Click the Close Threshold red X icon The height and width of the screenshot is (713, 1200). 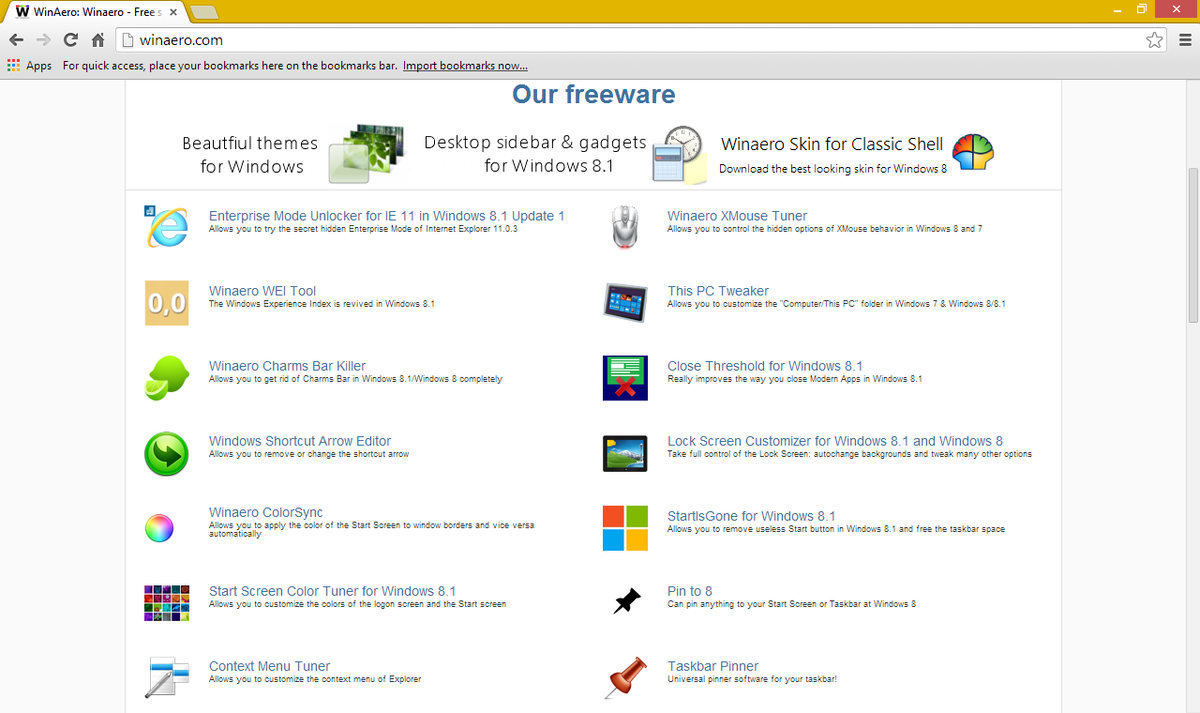point(625,378)
